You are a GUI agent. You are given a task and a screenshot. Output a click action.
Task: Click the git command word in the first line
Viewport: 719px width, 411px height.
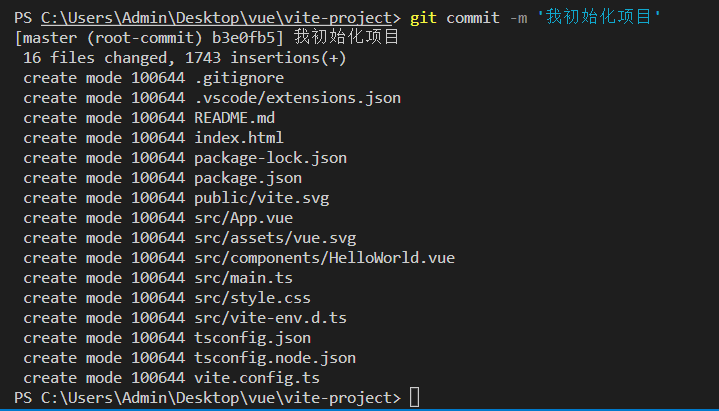pos(423,18)
